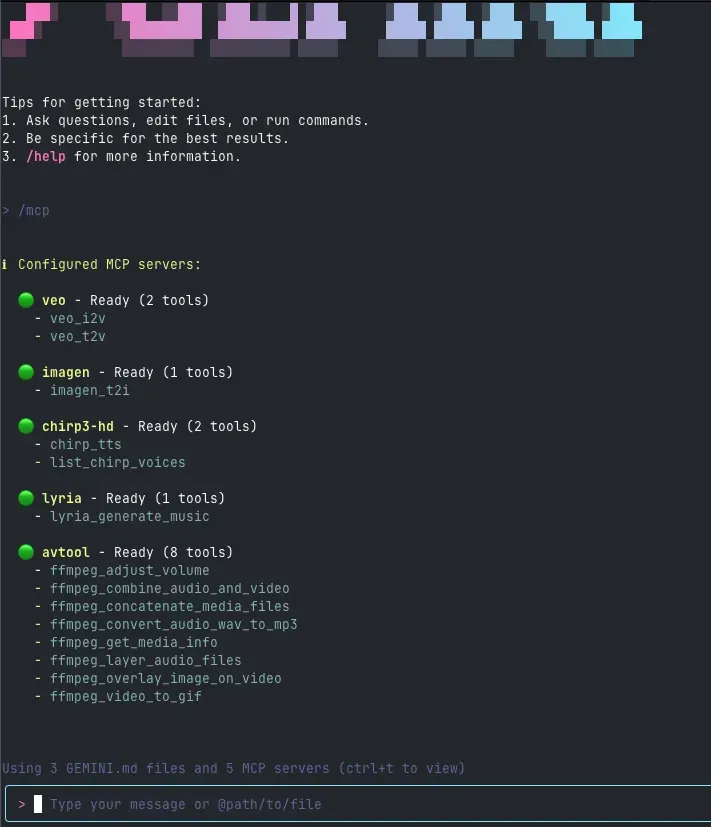Click the list_chirp_voices tool entry
Image resolution: width=711 pixels, height=827 pixels.
tap(118, 463)
